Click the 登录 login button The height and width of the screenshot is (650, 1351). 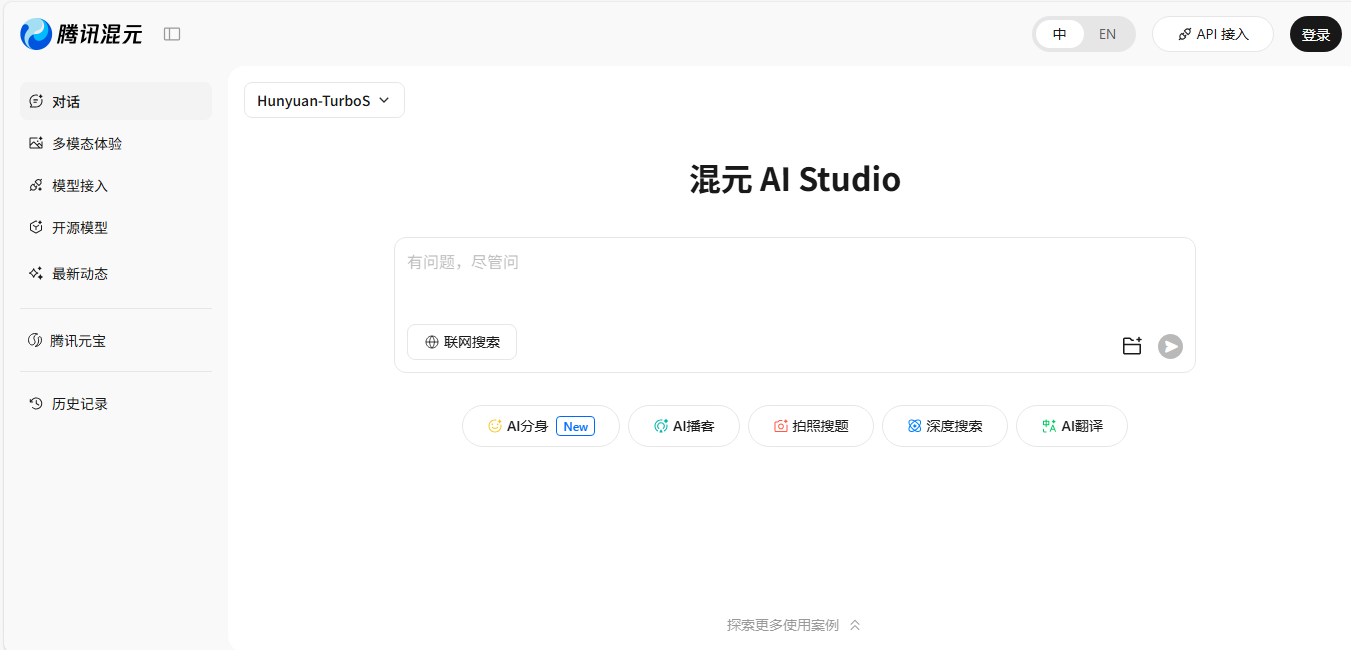1315,34
